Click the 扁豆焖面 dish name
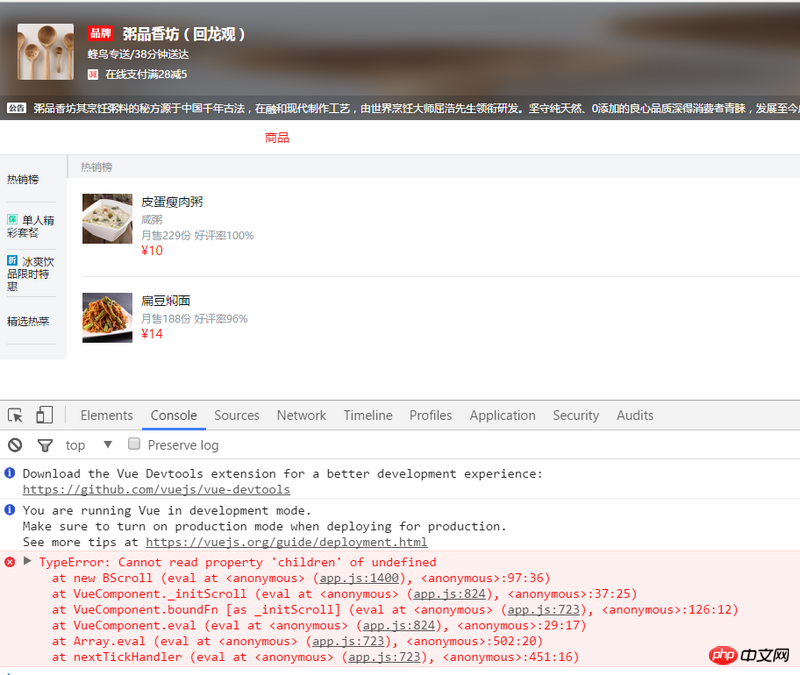The image size is (800, 675). 166,301
